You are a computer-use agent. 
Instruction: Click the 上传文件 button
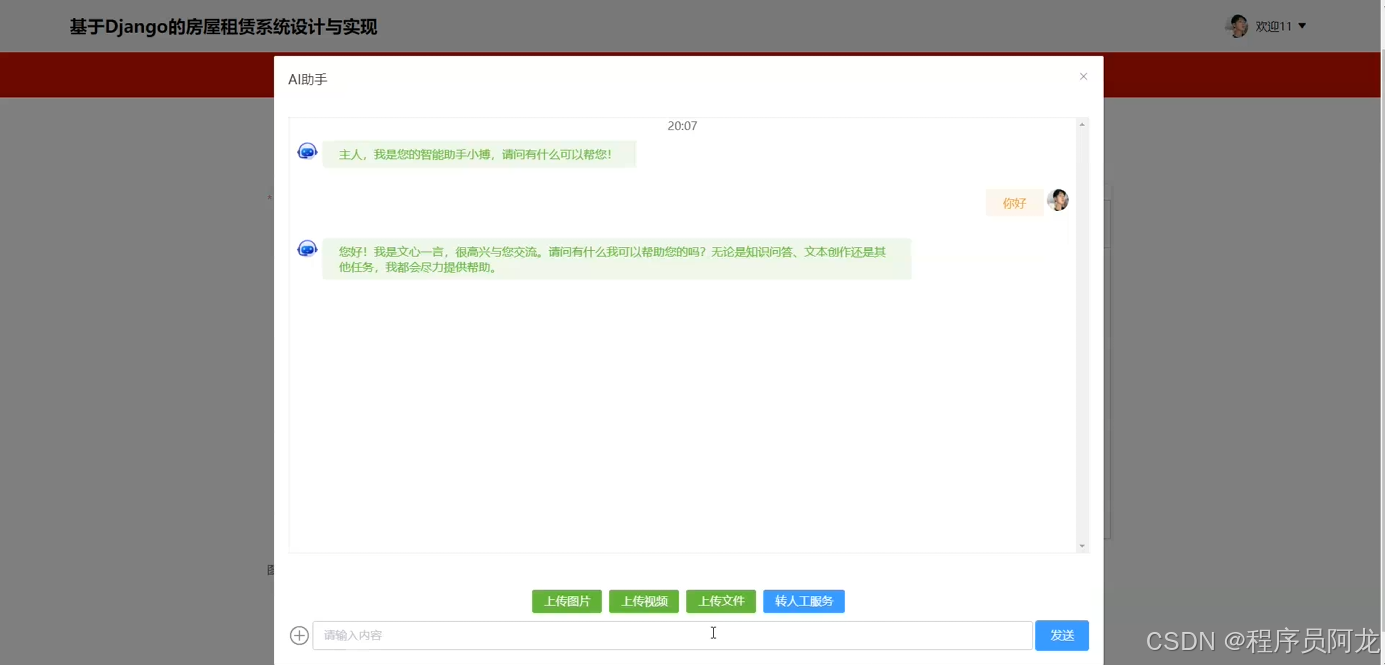tap(721, 601)
